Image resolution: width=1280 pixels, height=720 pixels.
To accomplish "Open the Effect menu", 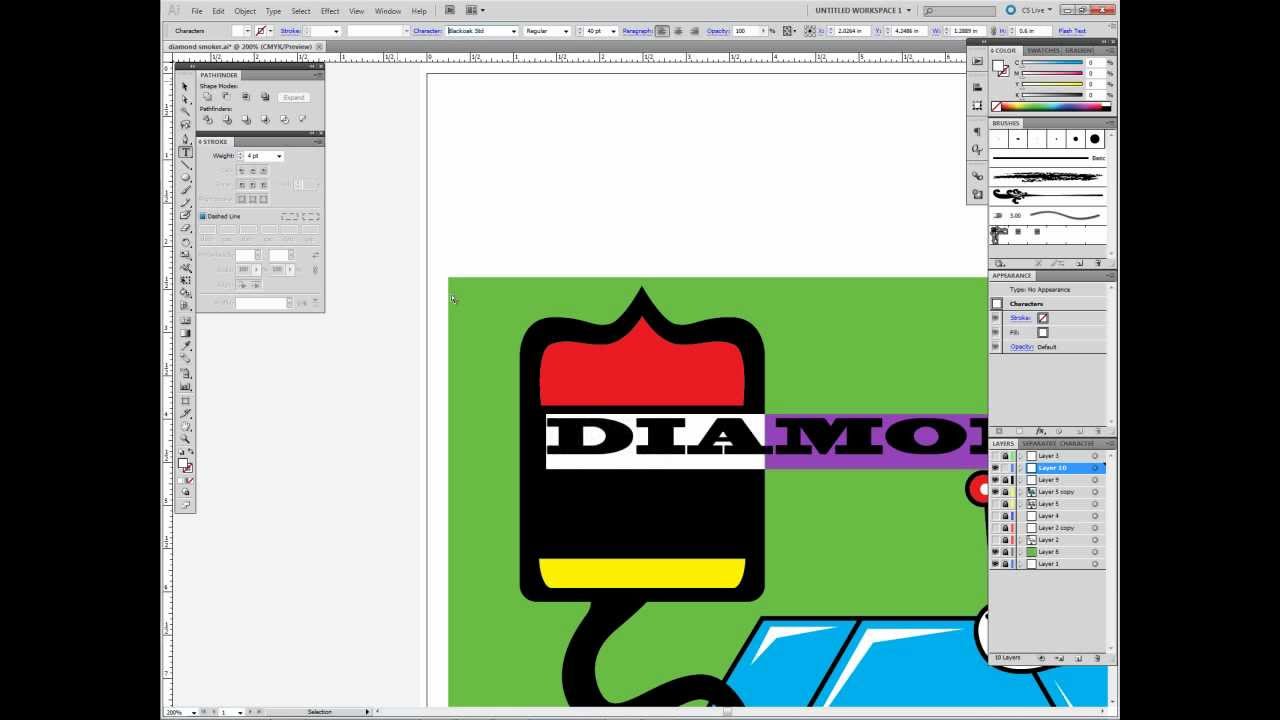I will coord(330,11).
